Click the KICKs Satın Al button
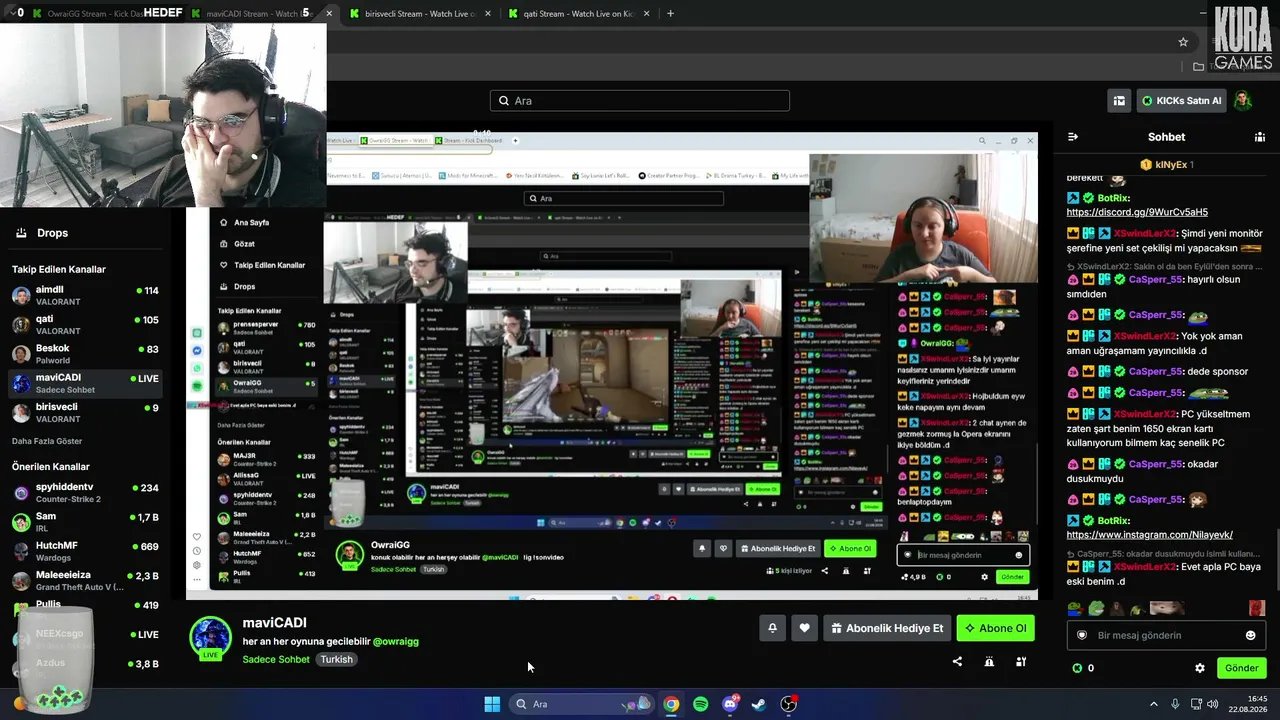This screenshot has width=1280, height=720. pyautogui.click(x=1181, y=101)
